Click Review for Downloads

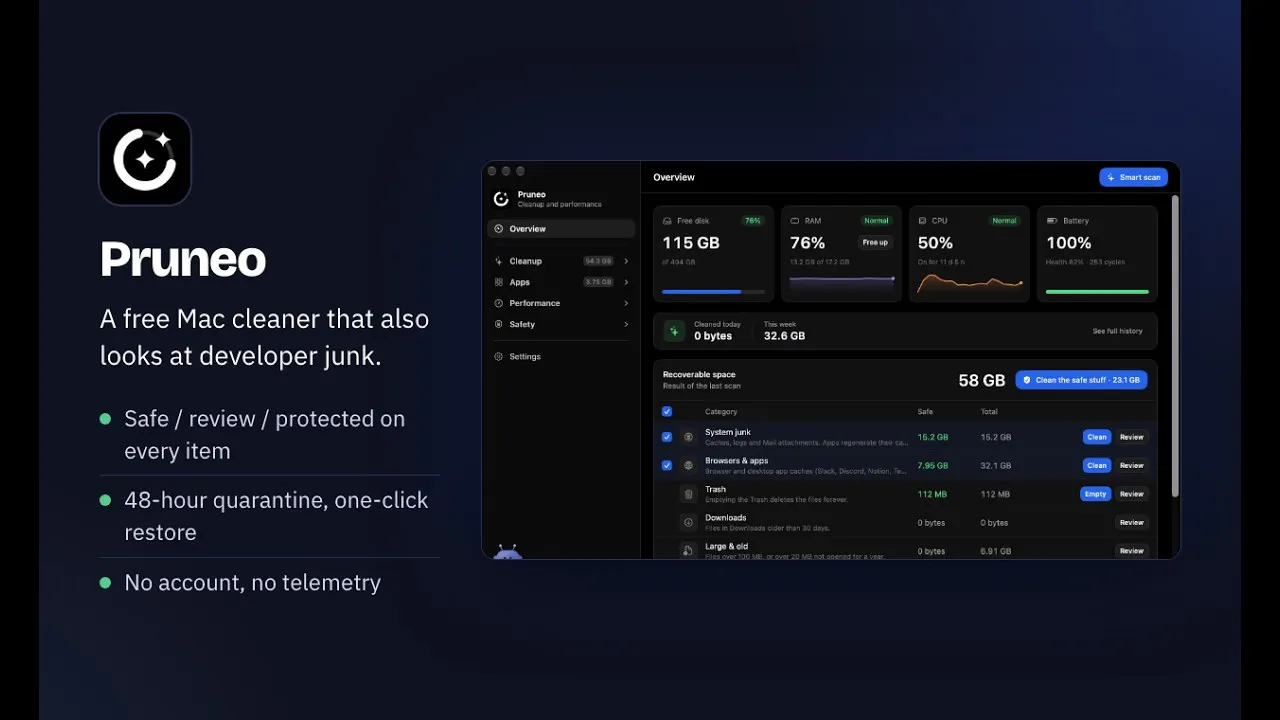point(1132,522)
